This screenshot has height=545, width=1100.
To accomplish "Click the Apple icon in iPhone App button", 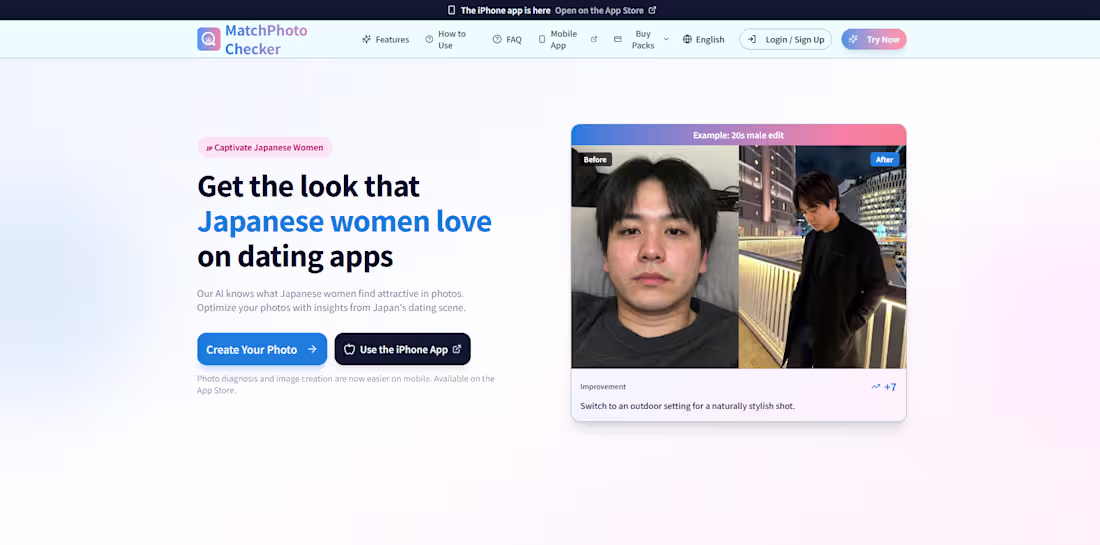I will (x=349, y=349).
